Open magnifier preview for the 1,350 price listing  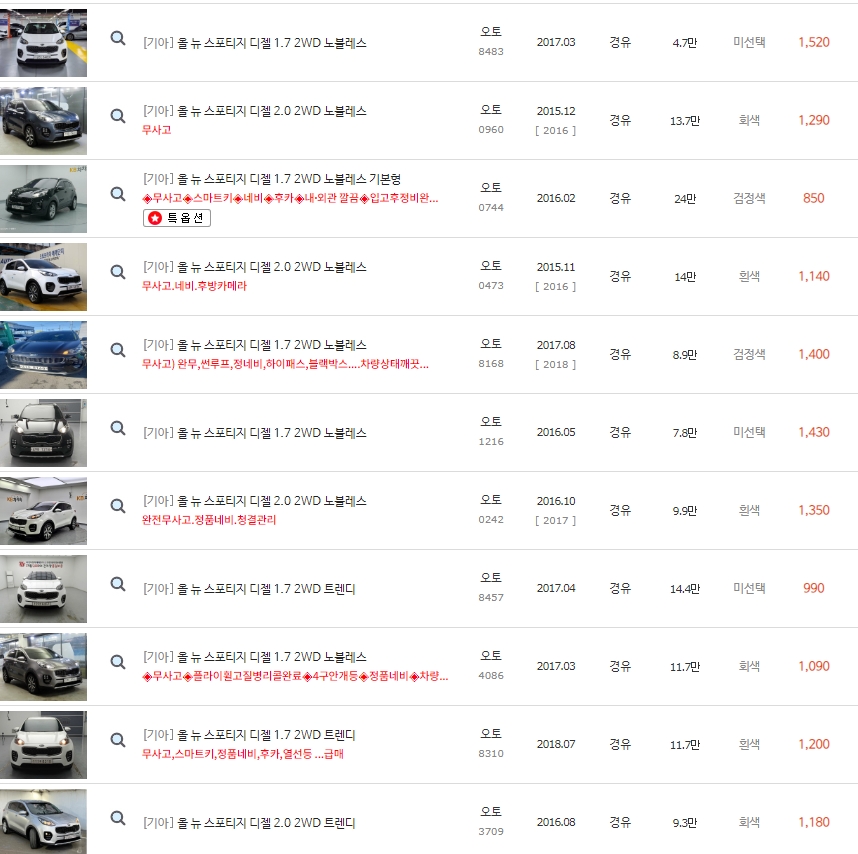pyautogui.click(x=118, y=506)
